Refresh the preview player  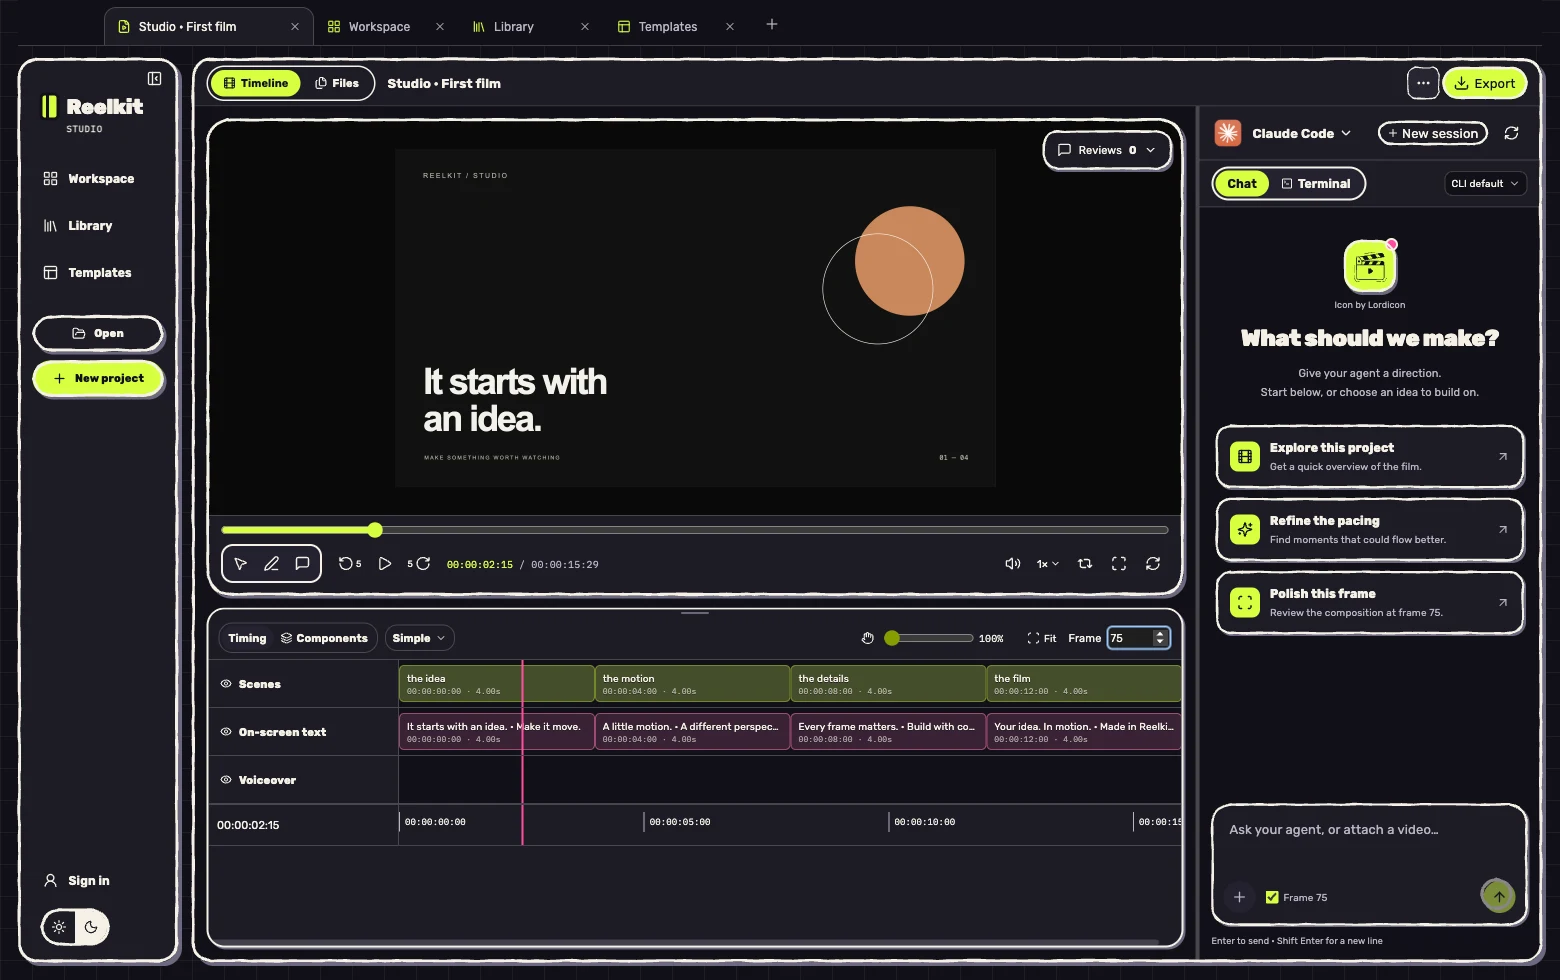[1153, 564]
